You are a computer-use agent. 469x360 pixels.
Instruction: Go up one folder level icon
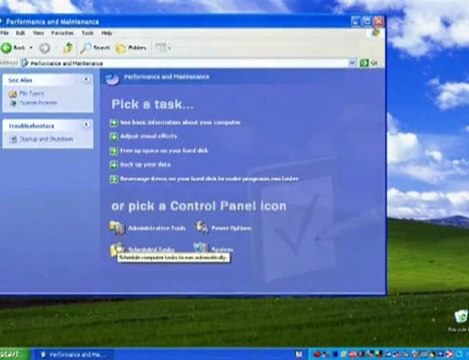[x=68, y=48]
